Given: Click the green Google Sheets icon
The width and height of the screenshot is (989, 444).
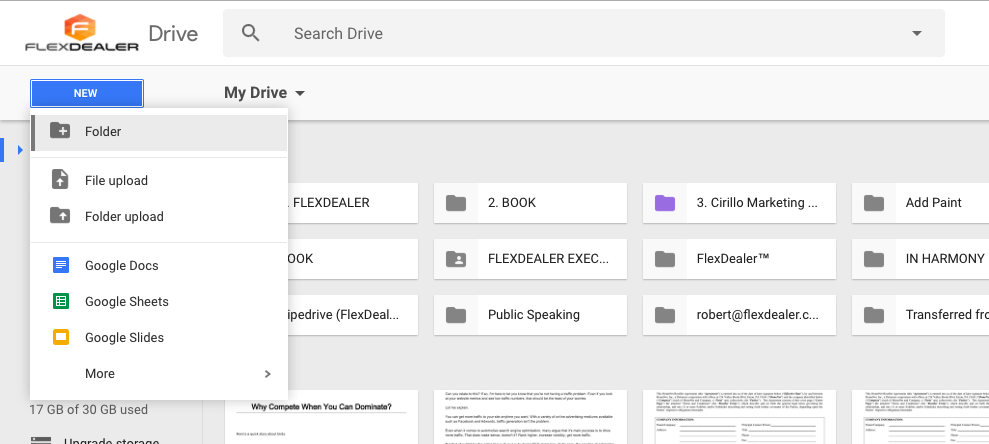Looking at the screenshot, I should (61, 302).
